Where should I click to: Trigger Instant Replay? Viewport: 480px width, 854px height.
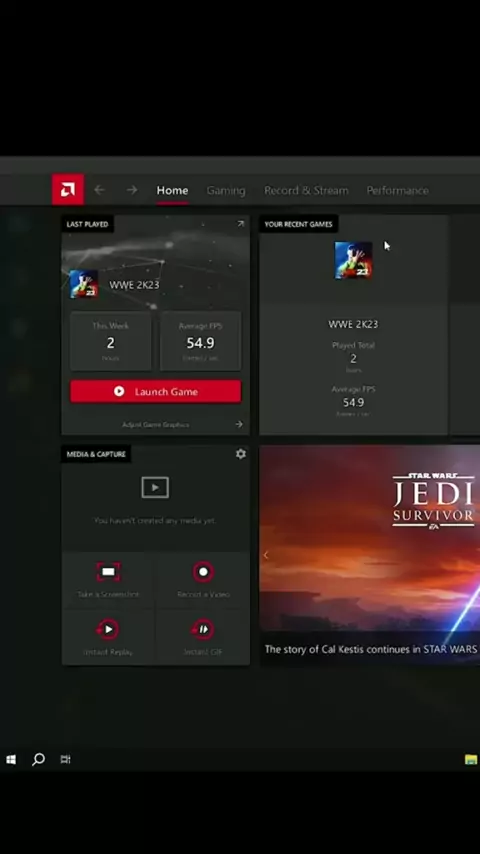[108, 629]
